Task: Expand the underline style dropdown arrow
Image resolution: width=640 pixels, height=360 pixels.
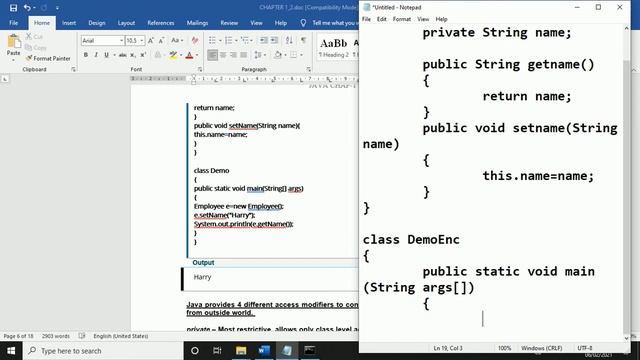Action: tap(114, 55)
